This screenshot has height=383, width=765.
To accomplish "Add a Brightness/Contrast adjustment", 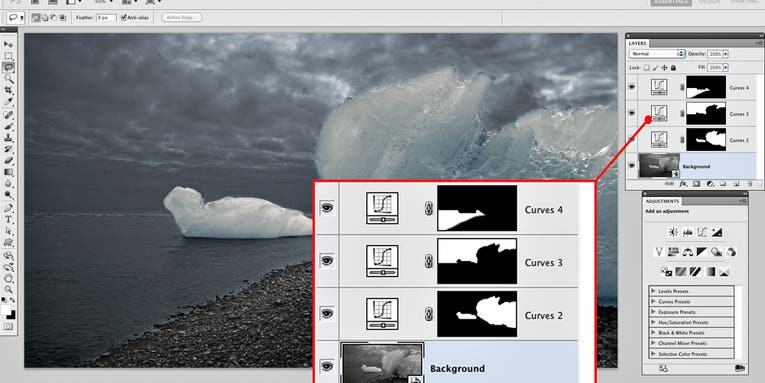I will [673, 232].
